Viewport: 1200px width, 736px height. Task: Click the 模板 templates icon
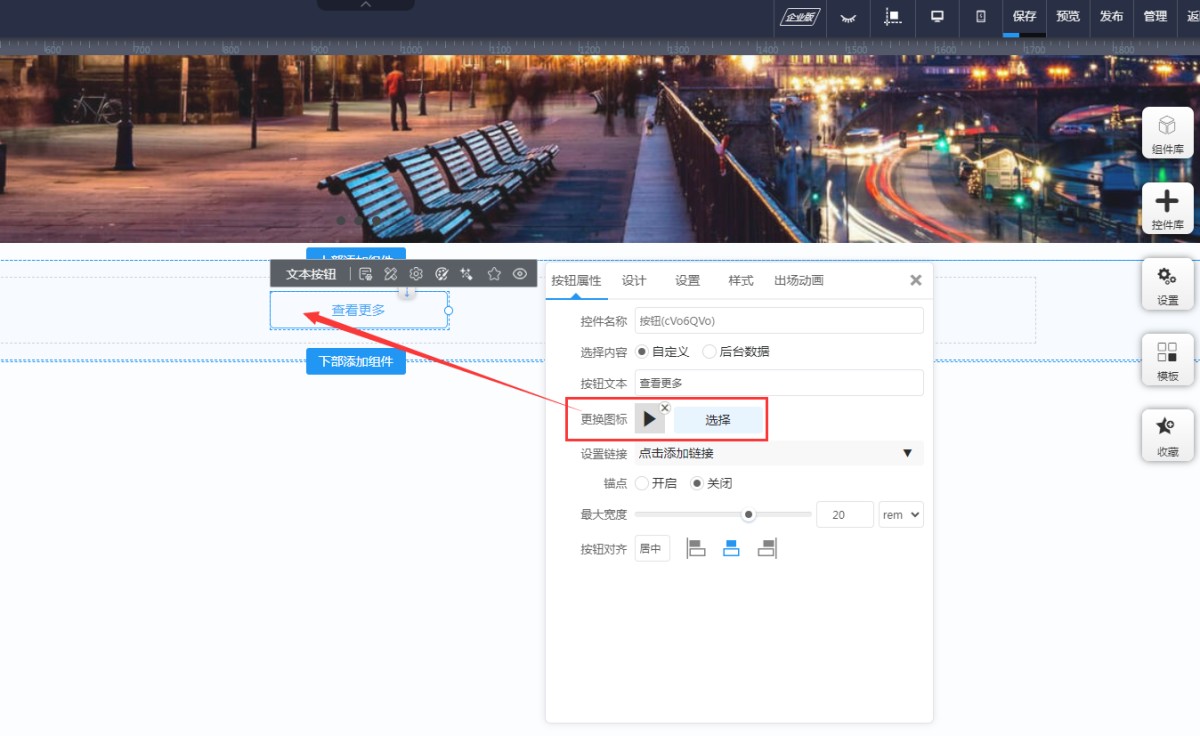pyautogui.click(x=1167, y=359)
